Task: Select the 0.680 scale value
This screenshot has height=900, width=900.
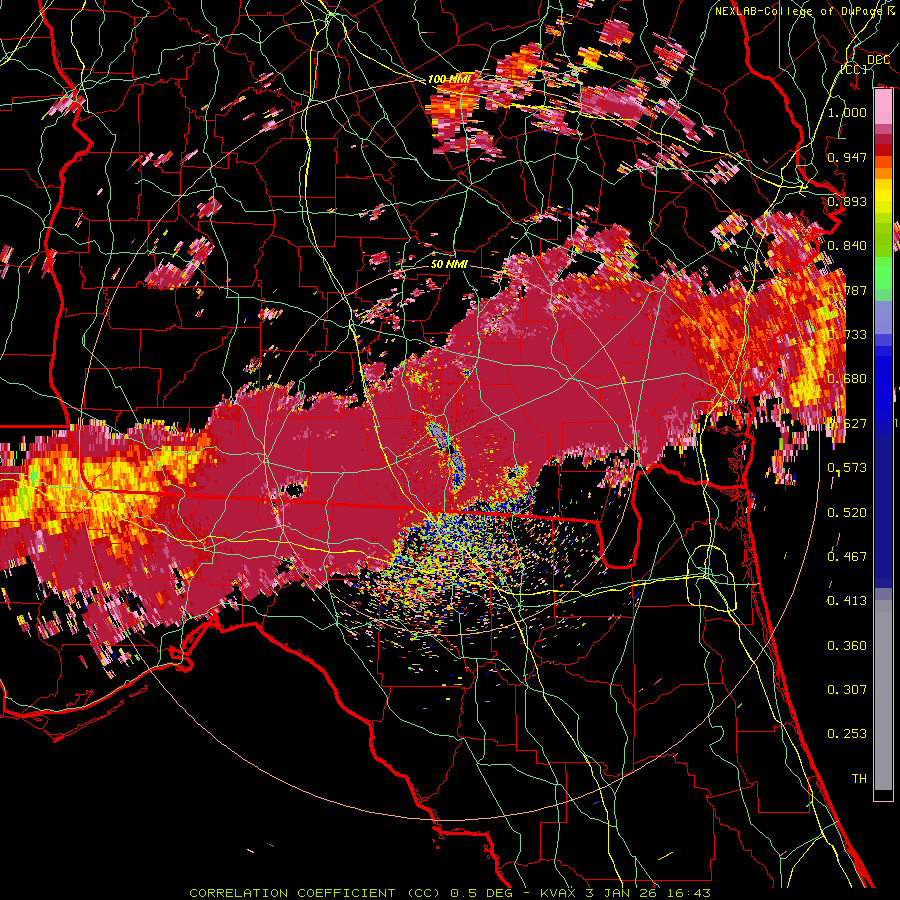Action: [847, 379]
